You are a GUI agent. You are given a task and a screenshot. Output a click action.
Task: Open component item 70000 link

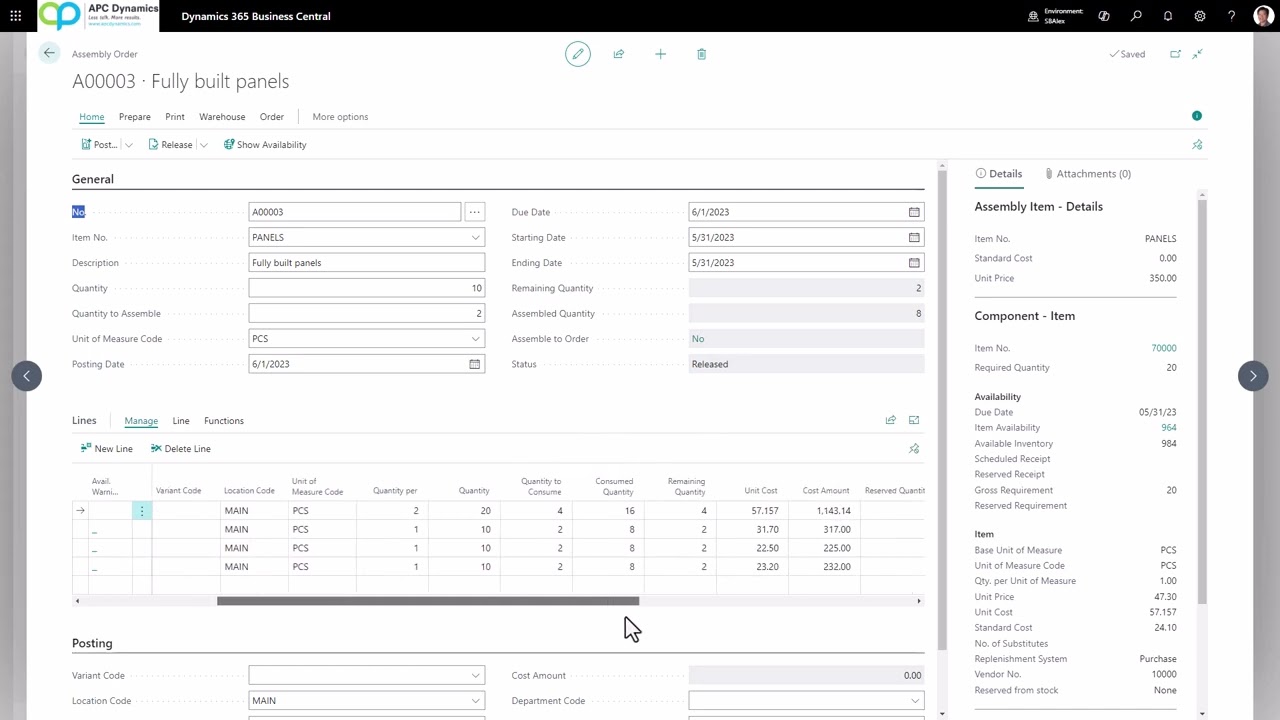click(1163, 348)
